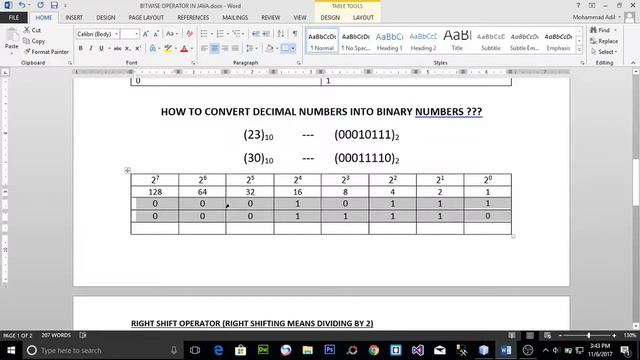Apply the Subtitle style
Screen dimensions: 640x360
(491, 41)
